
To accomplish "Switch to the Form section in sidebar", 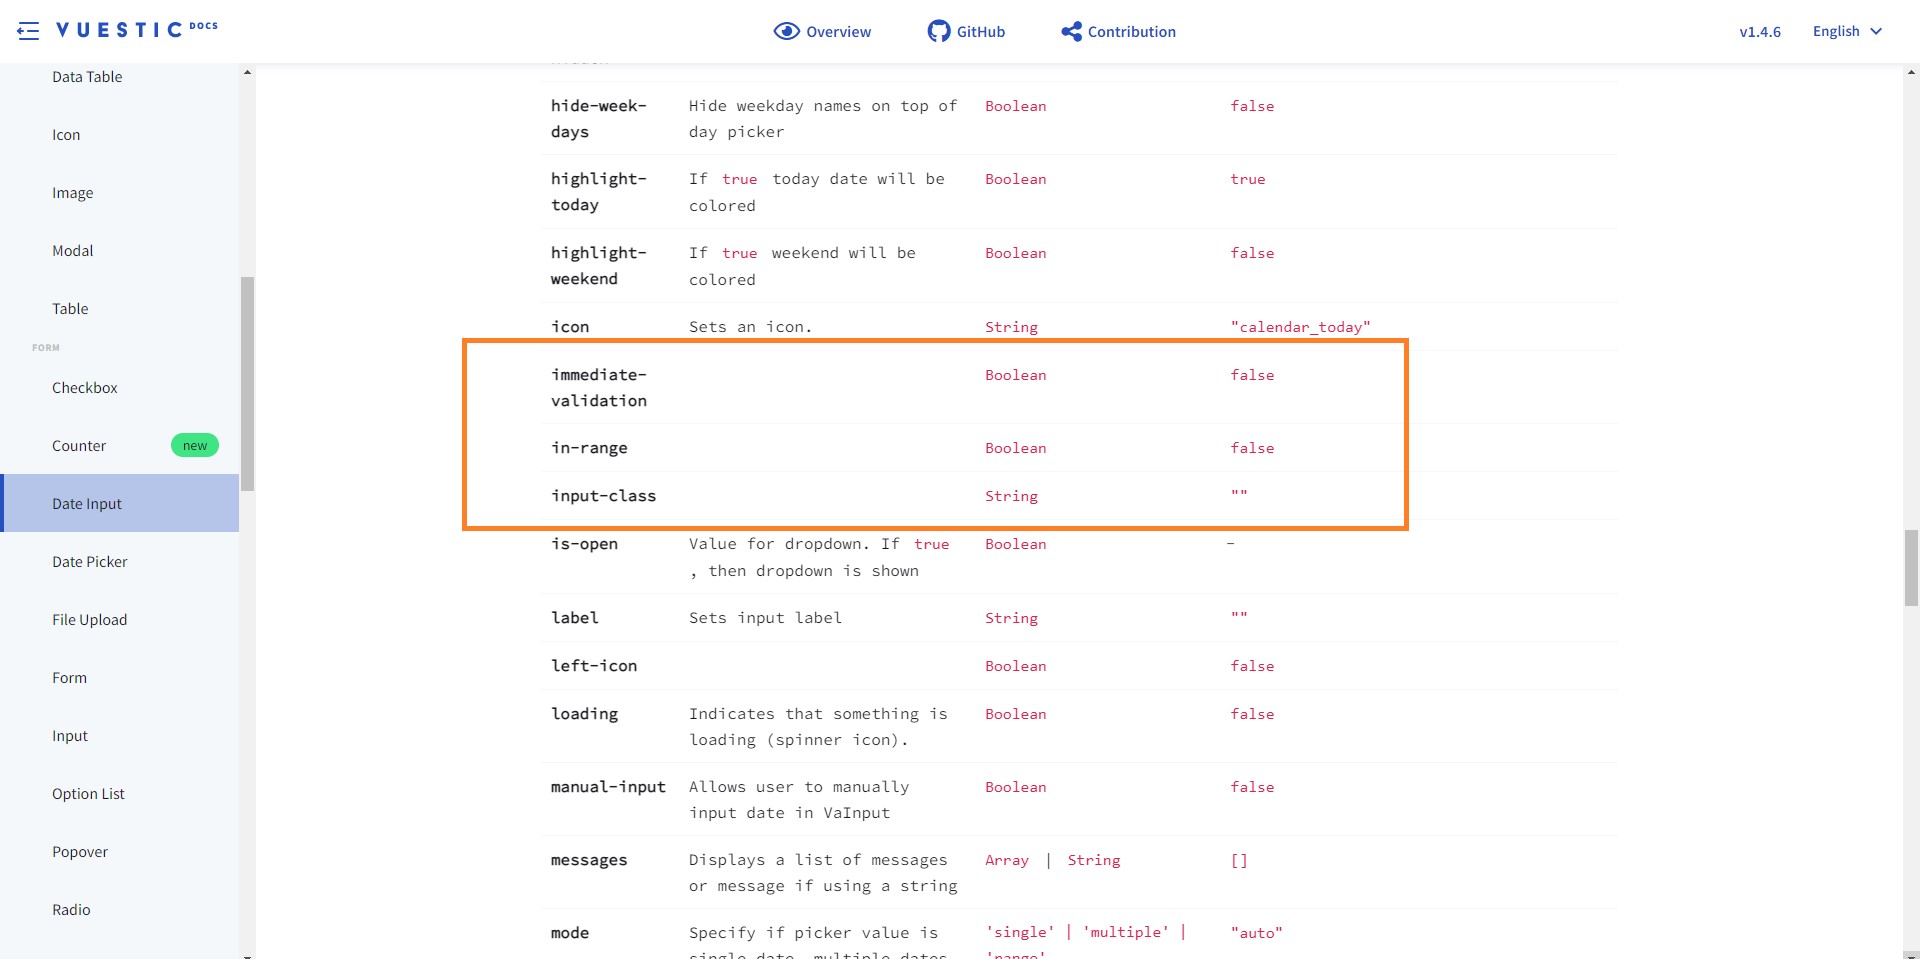I will pos(69,677).
